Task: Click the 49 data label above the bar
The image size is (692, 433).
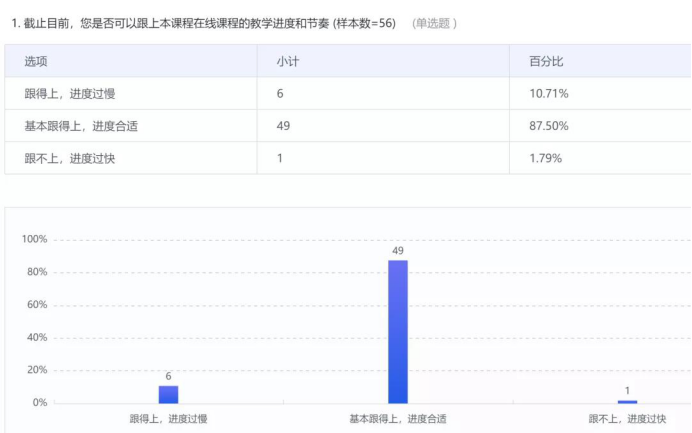Action: point(398,251)
